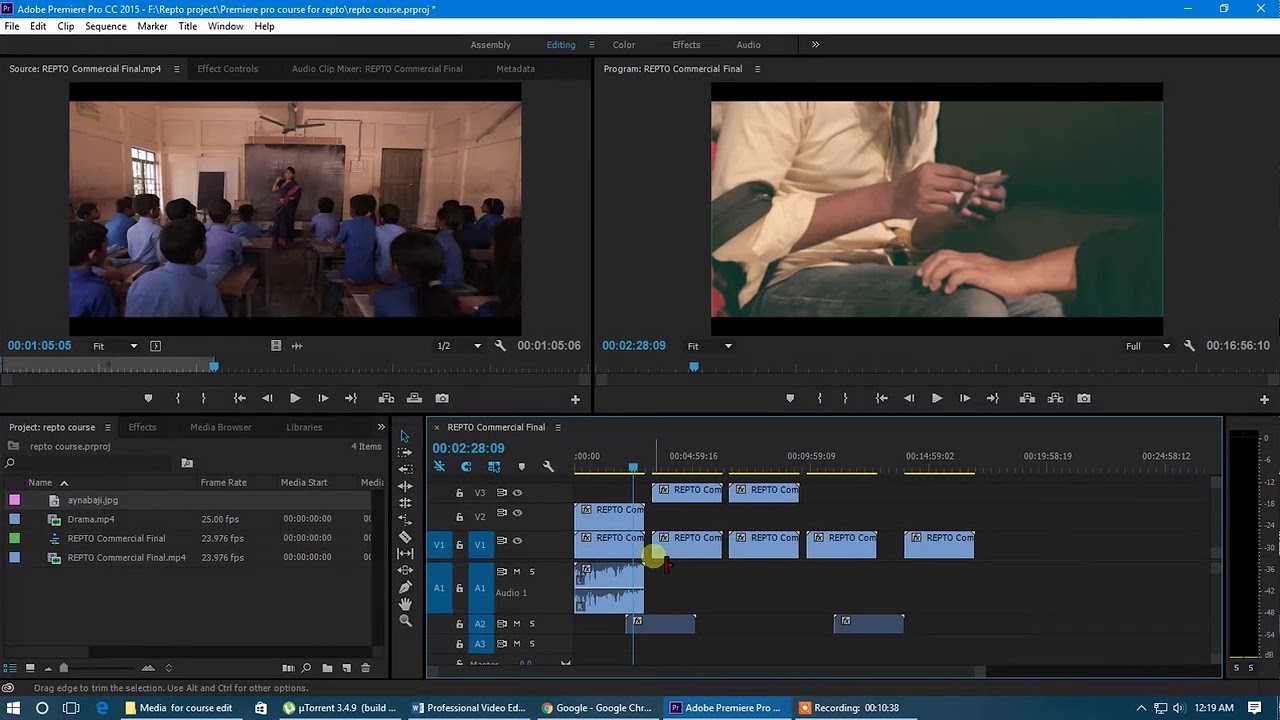Switch Project panel to list view
Screen dimensions: 1280x720
(x=11, y=668)
